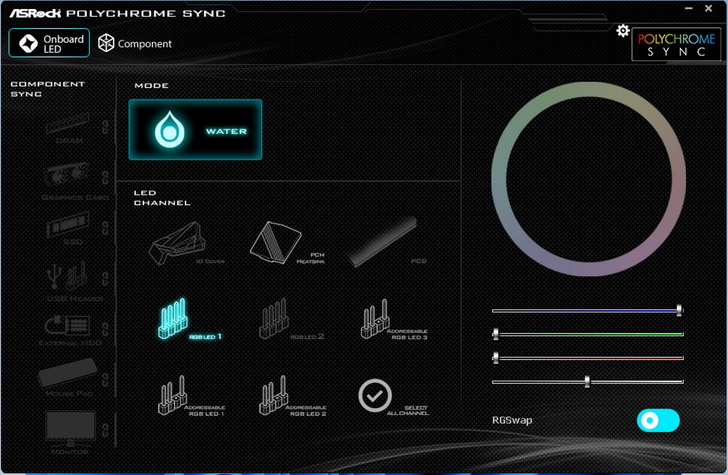Open the Component tab
Screen dimensions: 728x475
pyautogui.click(x=135, y=43)
